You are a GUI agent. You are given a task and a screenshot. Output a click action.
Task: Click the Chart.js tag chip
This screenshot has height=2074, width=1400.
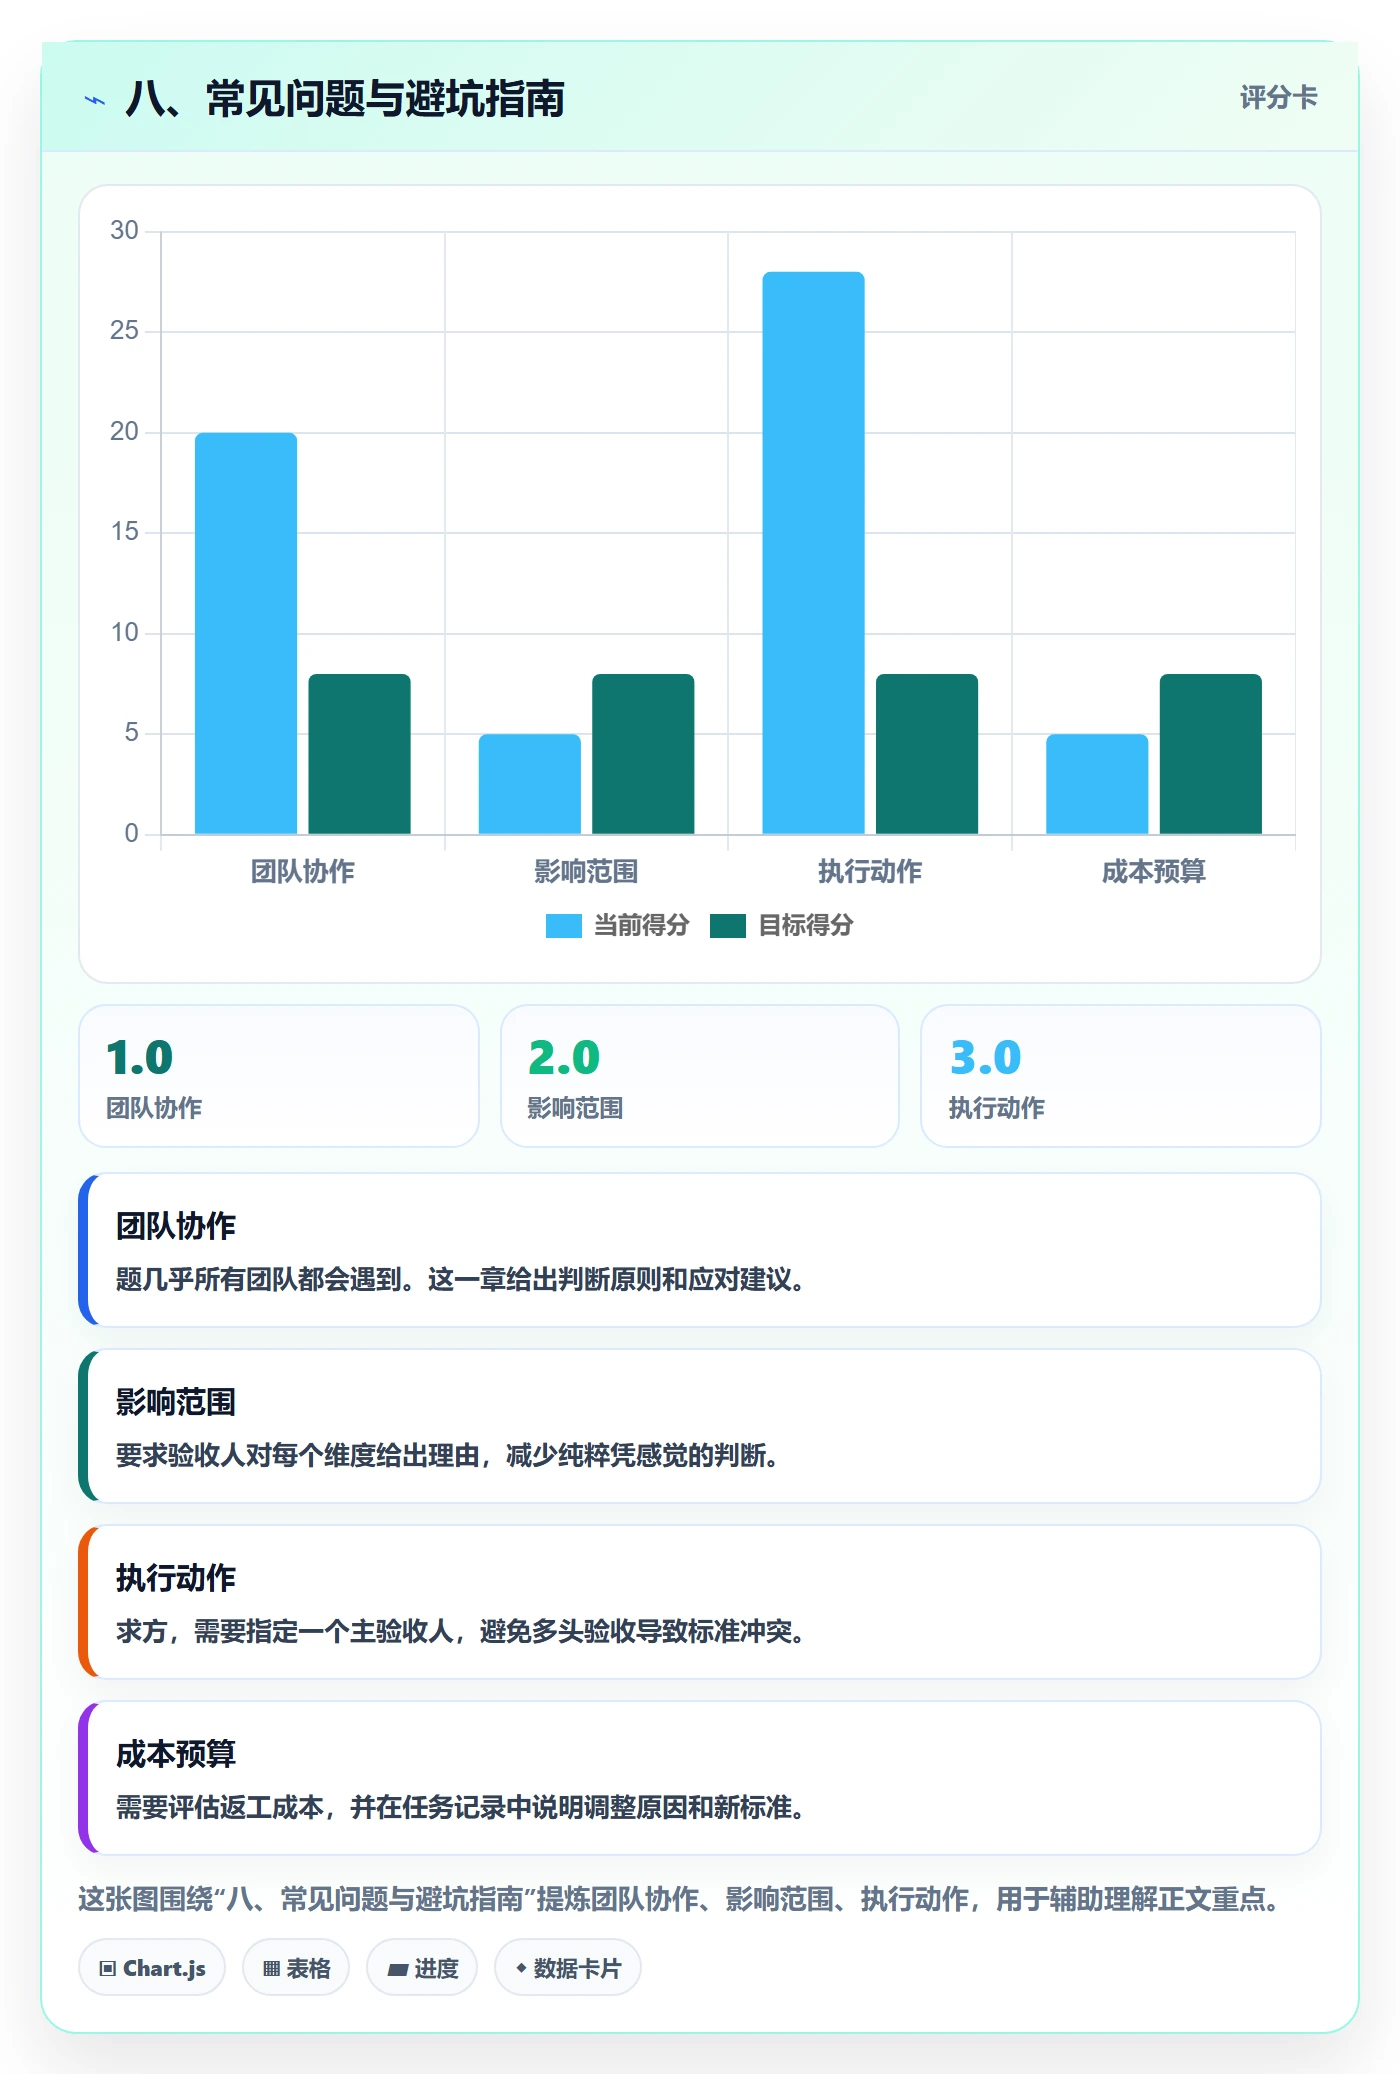click(x=152, y=1967)
